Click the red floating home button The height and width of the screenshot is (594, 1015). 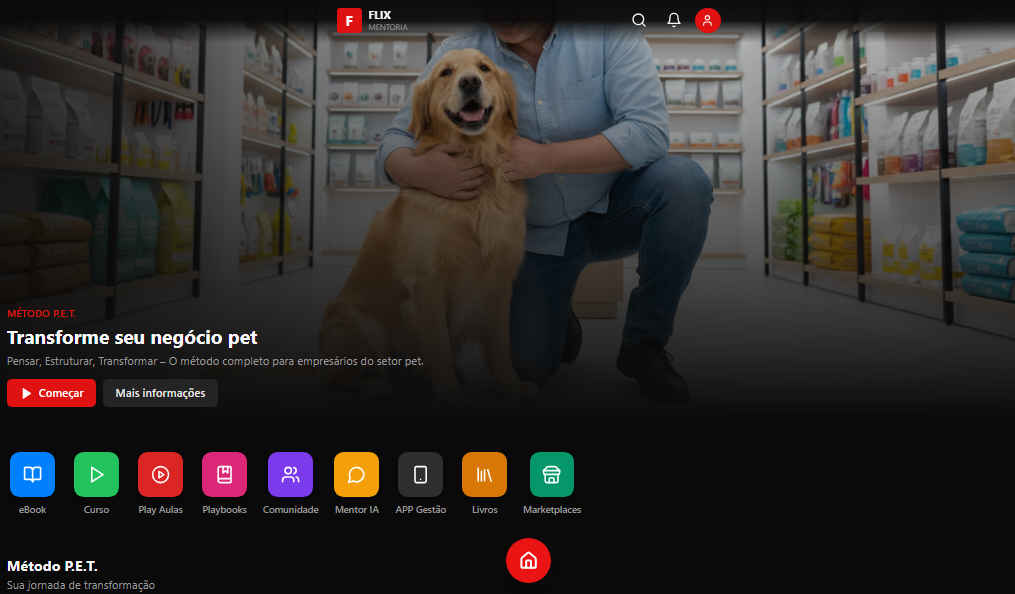pos(528,560)
